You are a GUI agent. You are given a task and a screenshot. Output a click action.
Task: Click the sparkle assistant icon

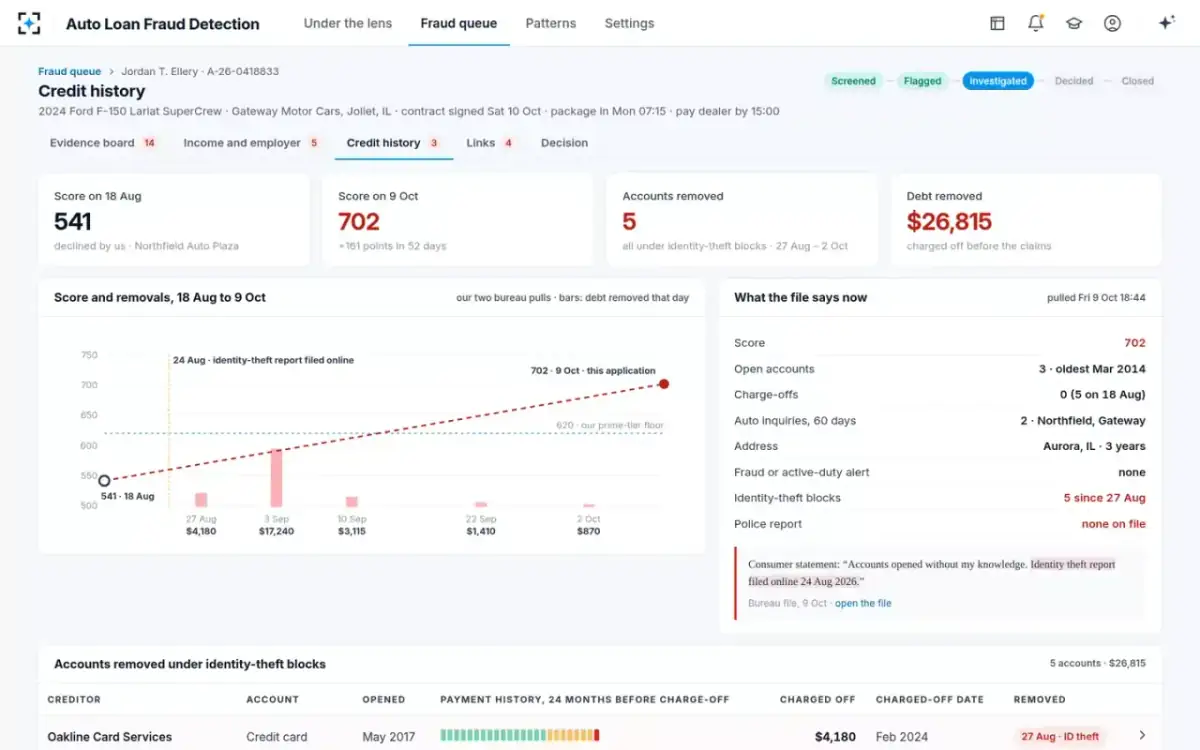pyautogui.click(x=1166, y=23)
